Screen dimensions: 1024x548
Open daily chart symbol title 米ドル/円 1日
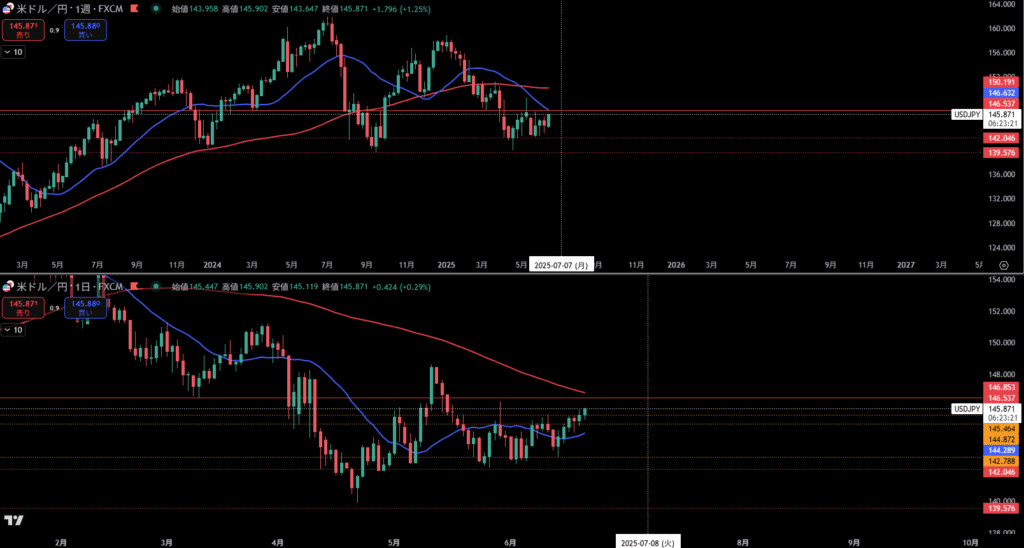pyautogui.click(x=69, y=286)
